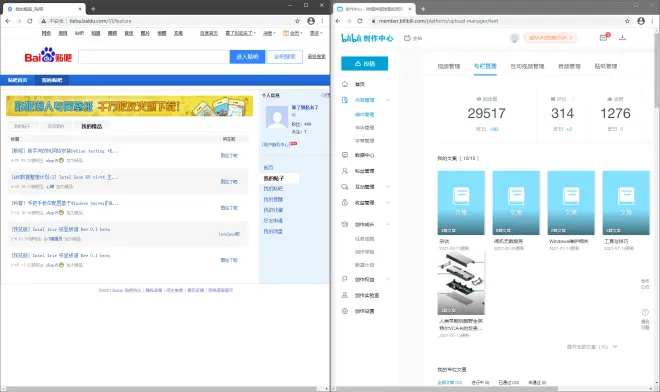Click the user avatar in the Tieba profile panel

(x=277, y=117)
